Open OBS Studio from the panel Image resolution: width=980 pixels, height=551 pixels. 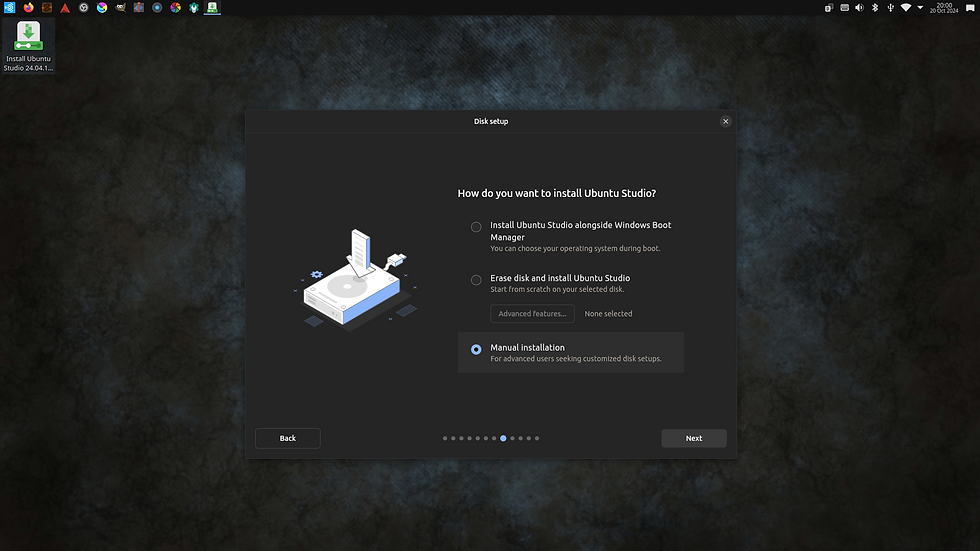coord(84,7)
